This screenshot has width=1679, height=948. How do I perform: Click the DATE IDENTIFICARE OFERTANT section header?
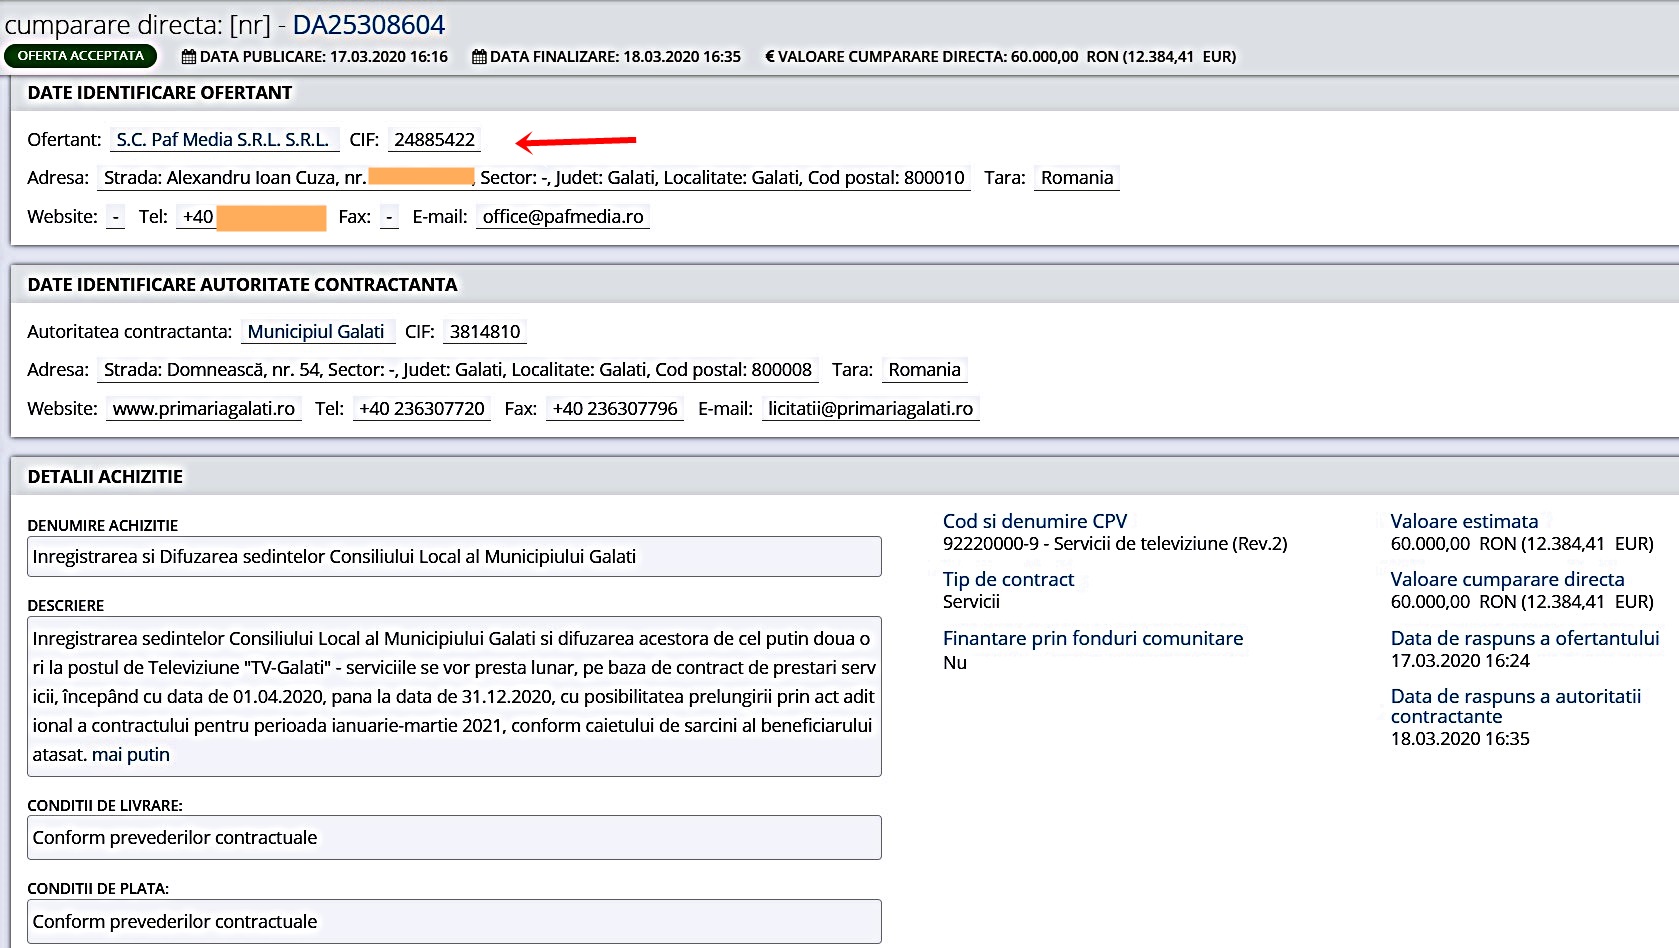point(160,93)
